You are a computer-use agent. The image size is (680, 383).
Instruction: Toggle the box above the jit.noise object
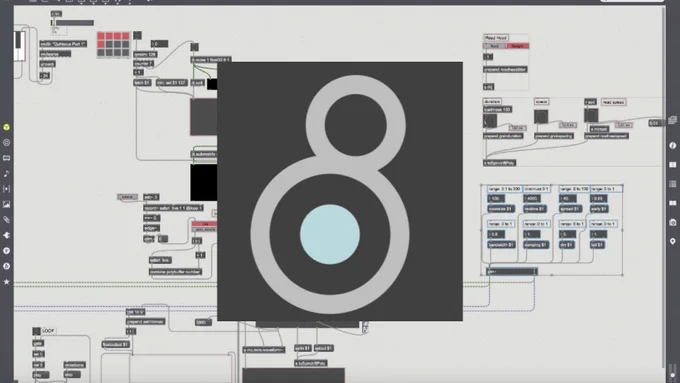(194, 46)
